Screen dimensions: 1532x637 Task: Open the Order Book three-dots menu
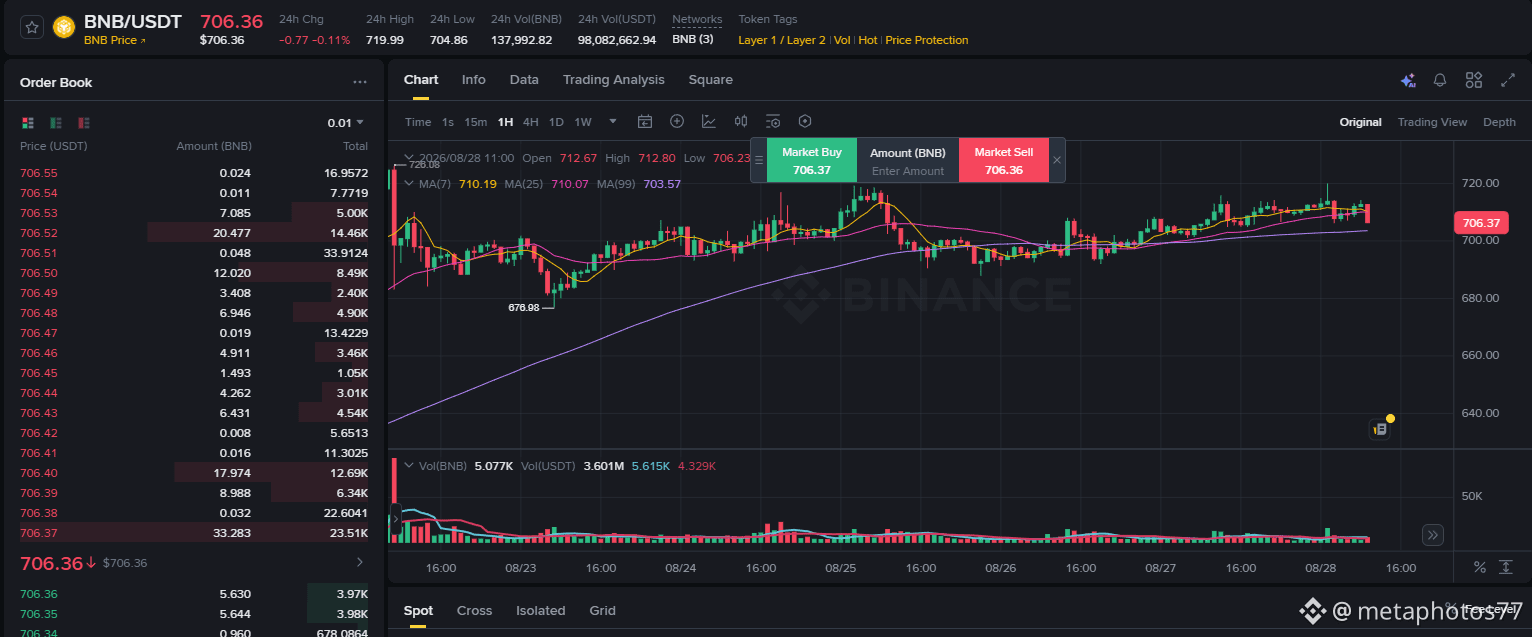click(x=360, y=83)
